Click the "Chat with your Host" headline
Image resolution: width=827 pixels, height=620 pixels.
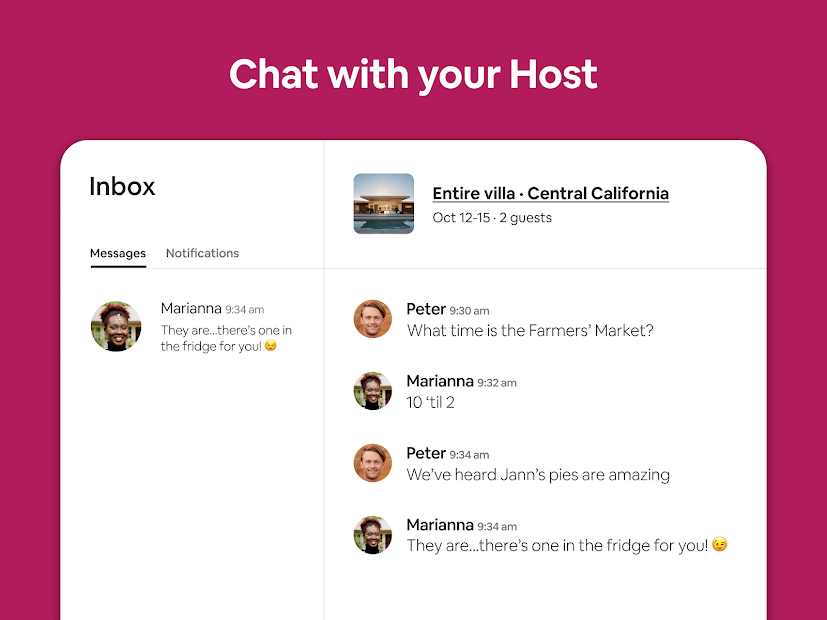pyautogui.click(x=413, y=75)
